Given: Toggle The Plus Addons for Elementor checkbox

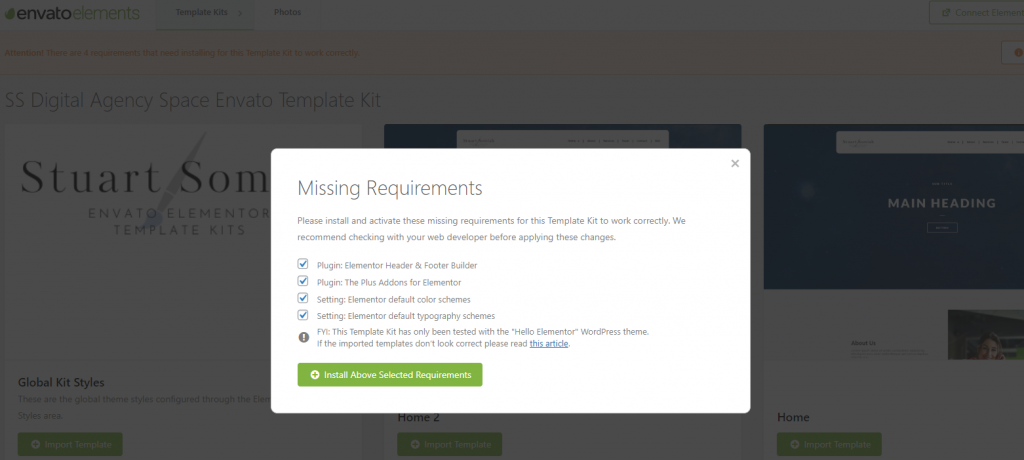Looking at the screenshot, I should 303,281.
